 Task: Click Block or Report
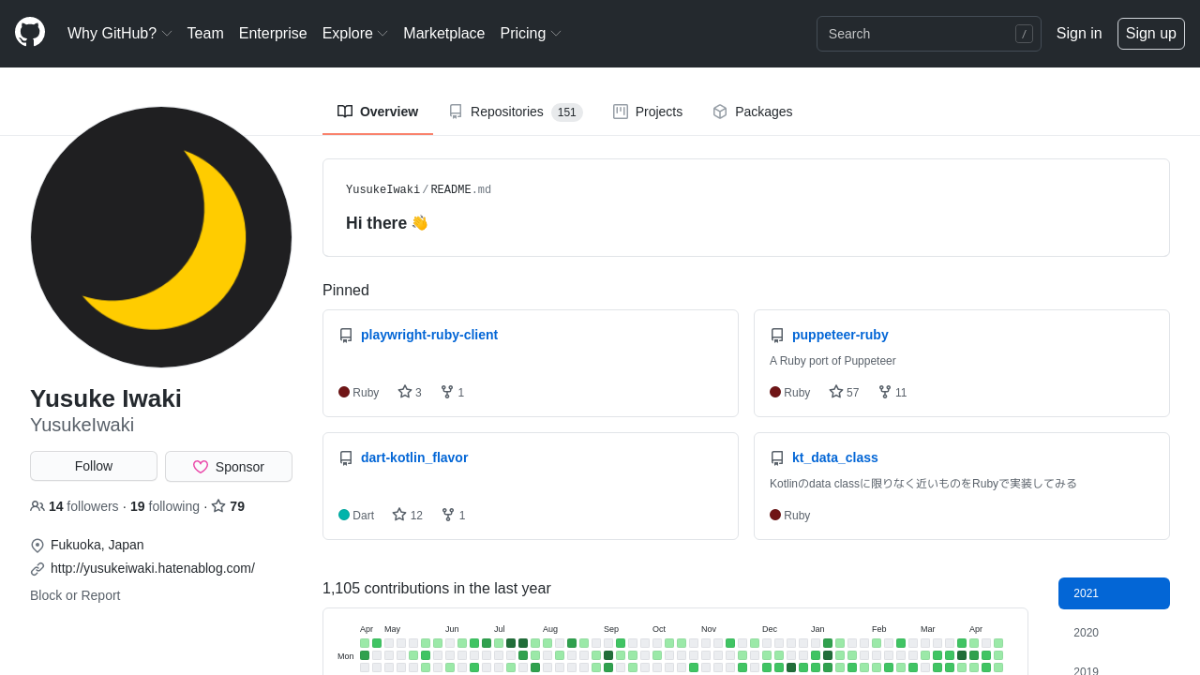[75, 595]
